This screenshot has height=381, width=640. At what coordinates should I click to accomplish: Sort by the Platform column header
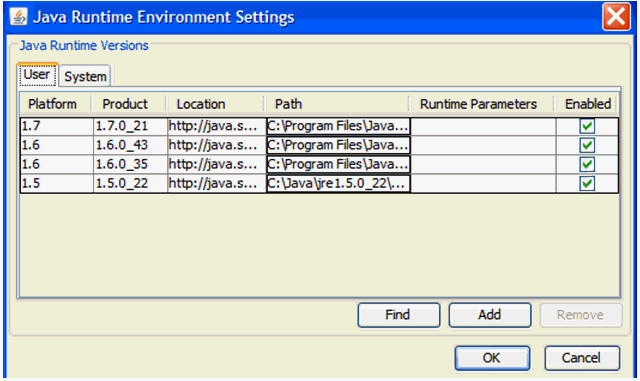pyautogui.click(x=55, y=104)
